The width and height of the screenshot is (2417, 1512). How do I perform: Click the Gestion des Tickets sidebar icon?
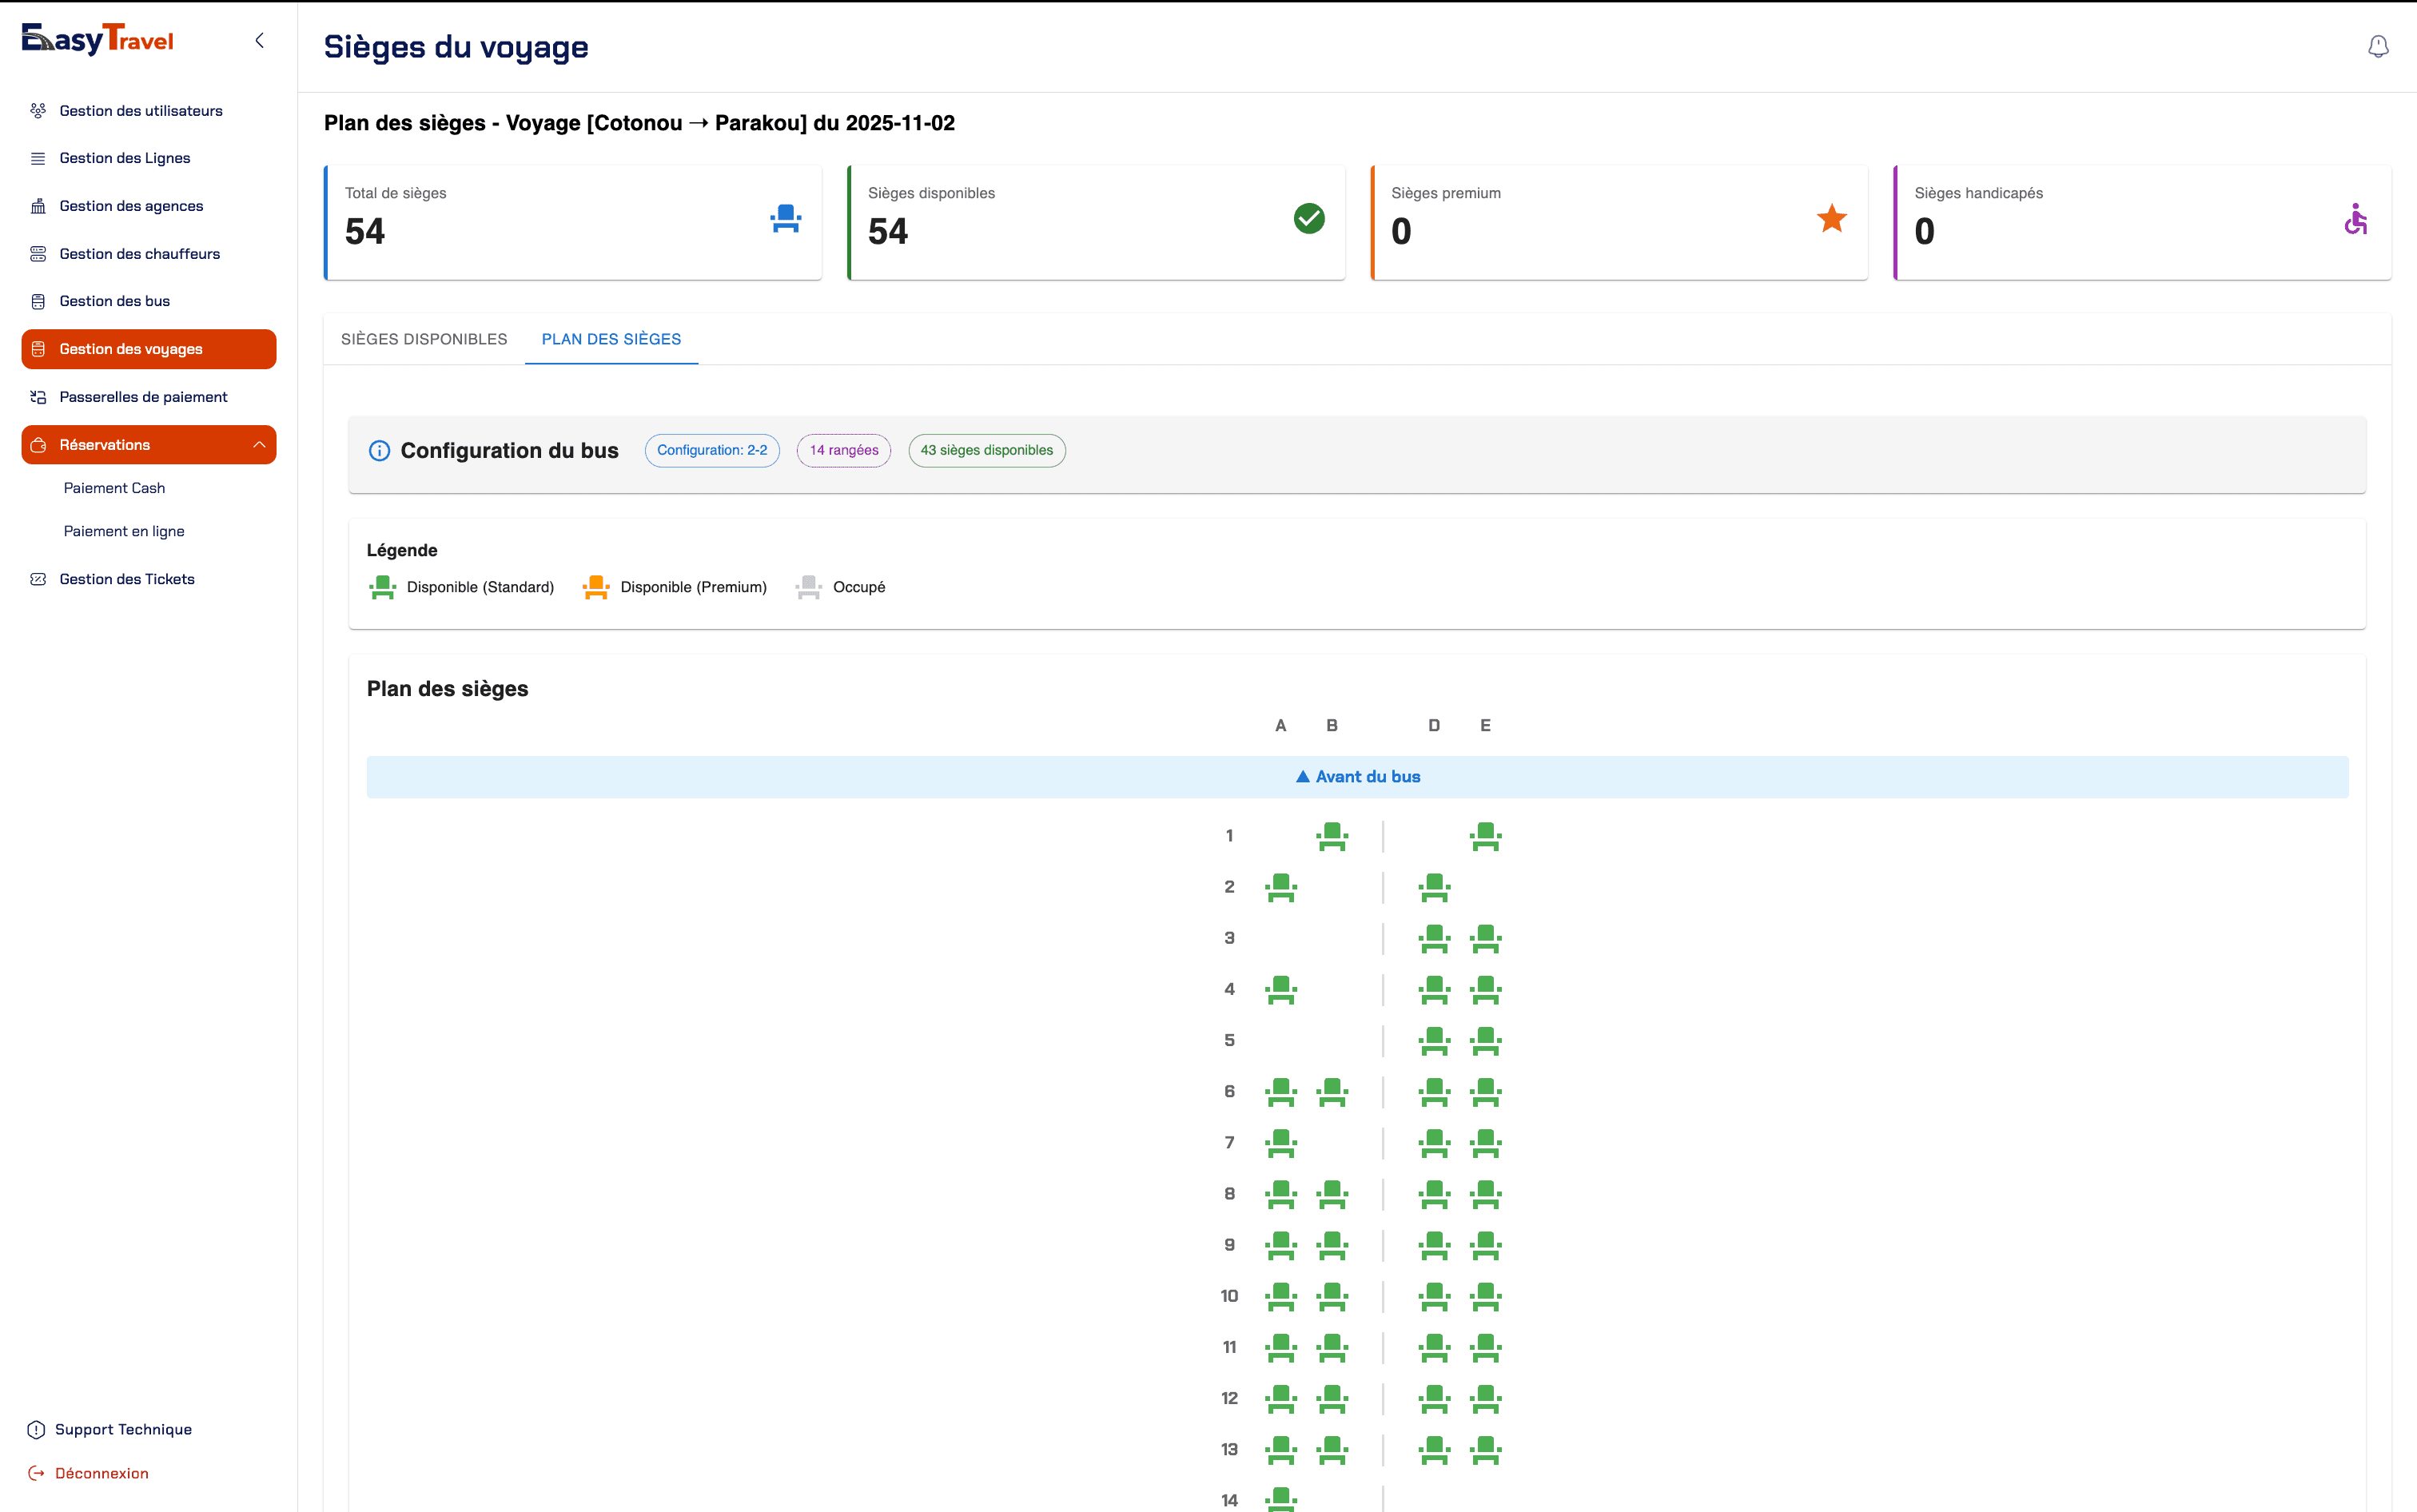coord(38,579)
